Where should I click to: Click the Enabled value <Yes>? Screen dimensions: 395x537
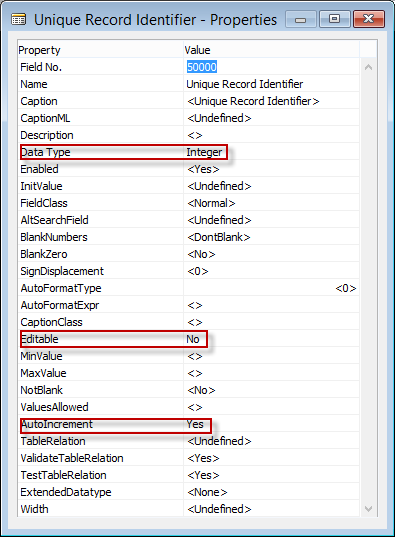[203, 169]
